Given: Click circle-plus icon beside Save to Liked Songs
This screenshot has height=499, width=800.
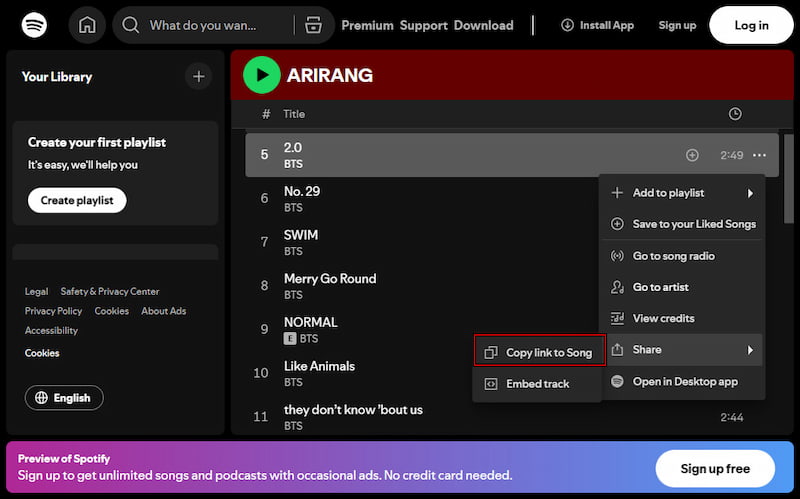Looking at the screenshot, I should 617,224.
